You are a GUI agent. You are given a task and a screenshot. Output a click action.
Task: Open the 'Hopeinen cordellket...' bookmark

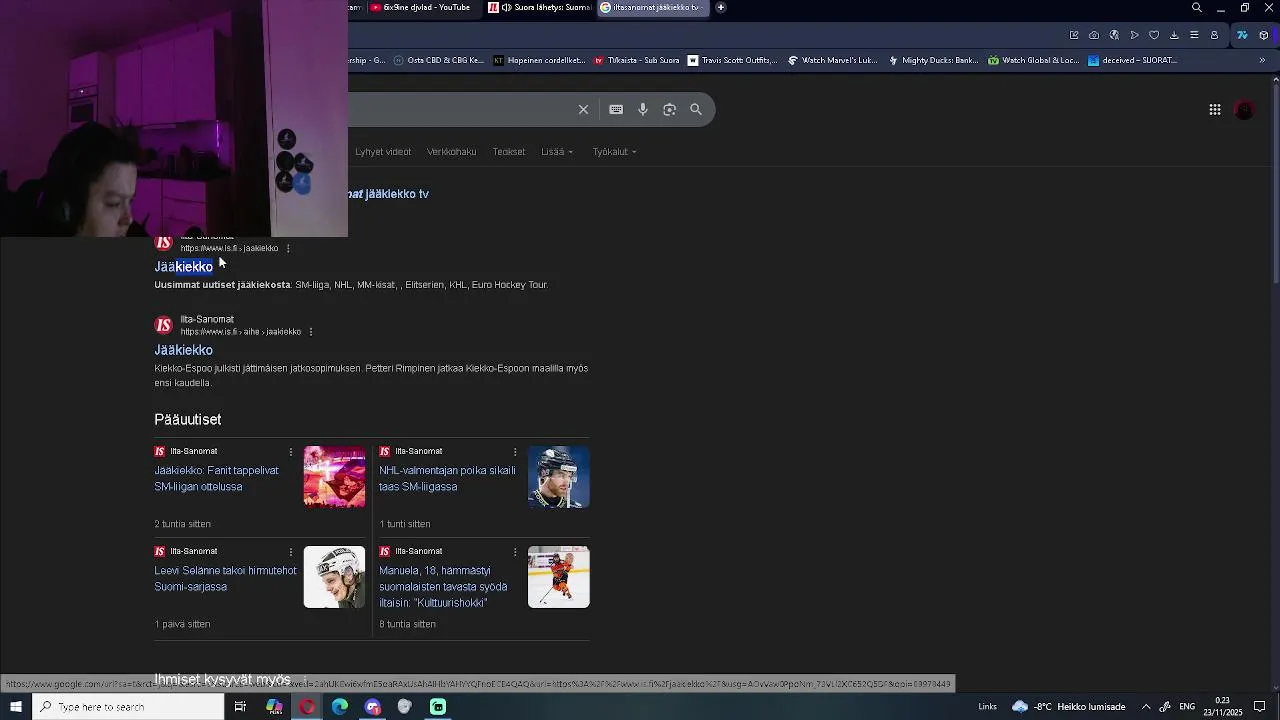(540, 60)
